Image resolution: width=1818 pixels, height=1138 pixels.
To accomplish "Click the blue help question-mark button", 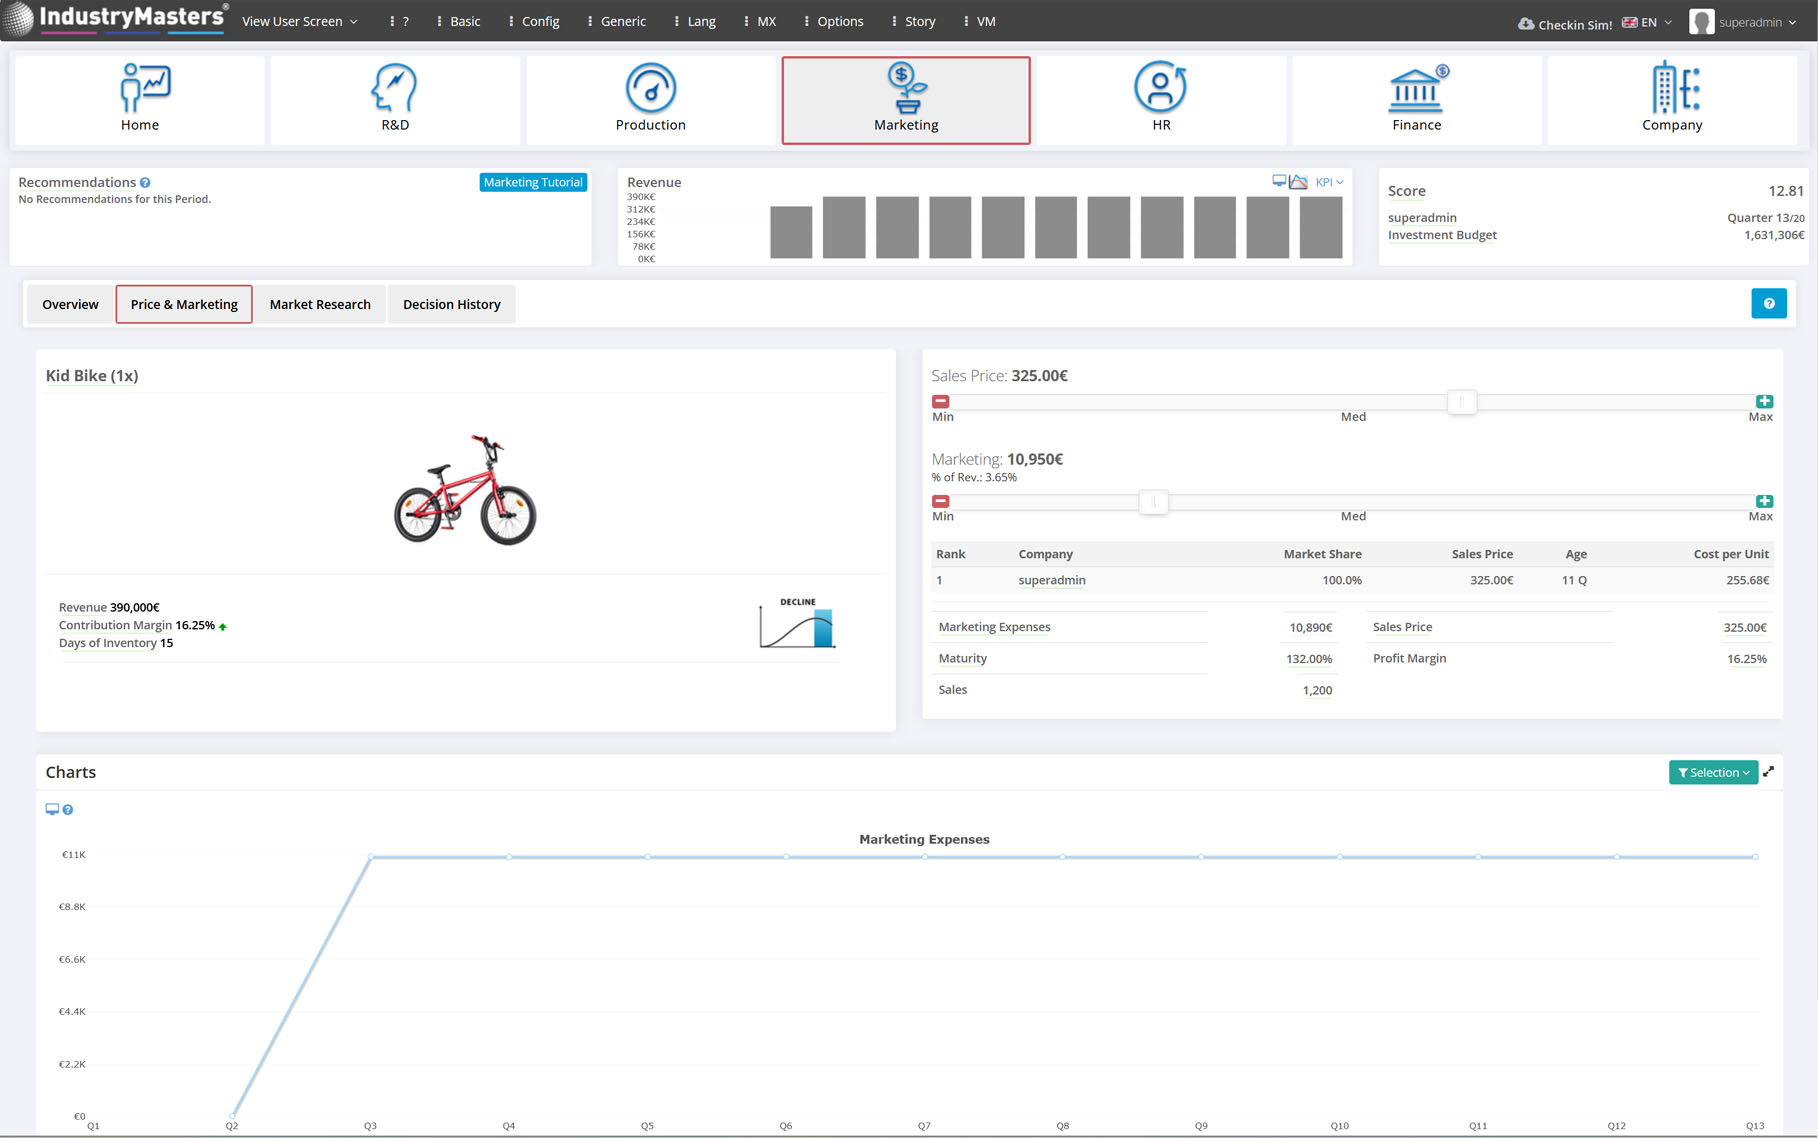I will click(x=1768, y=304).
